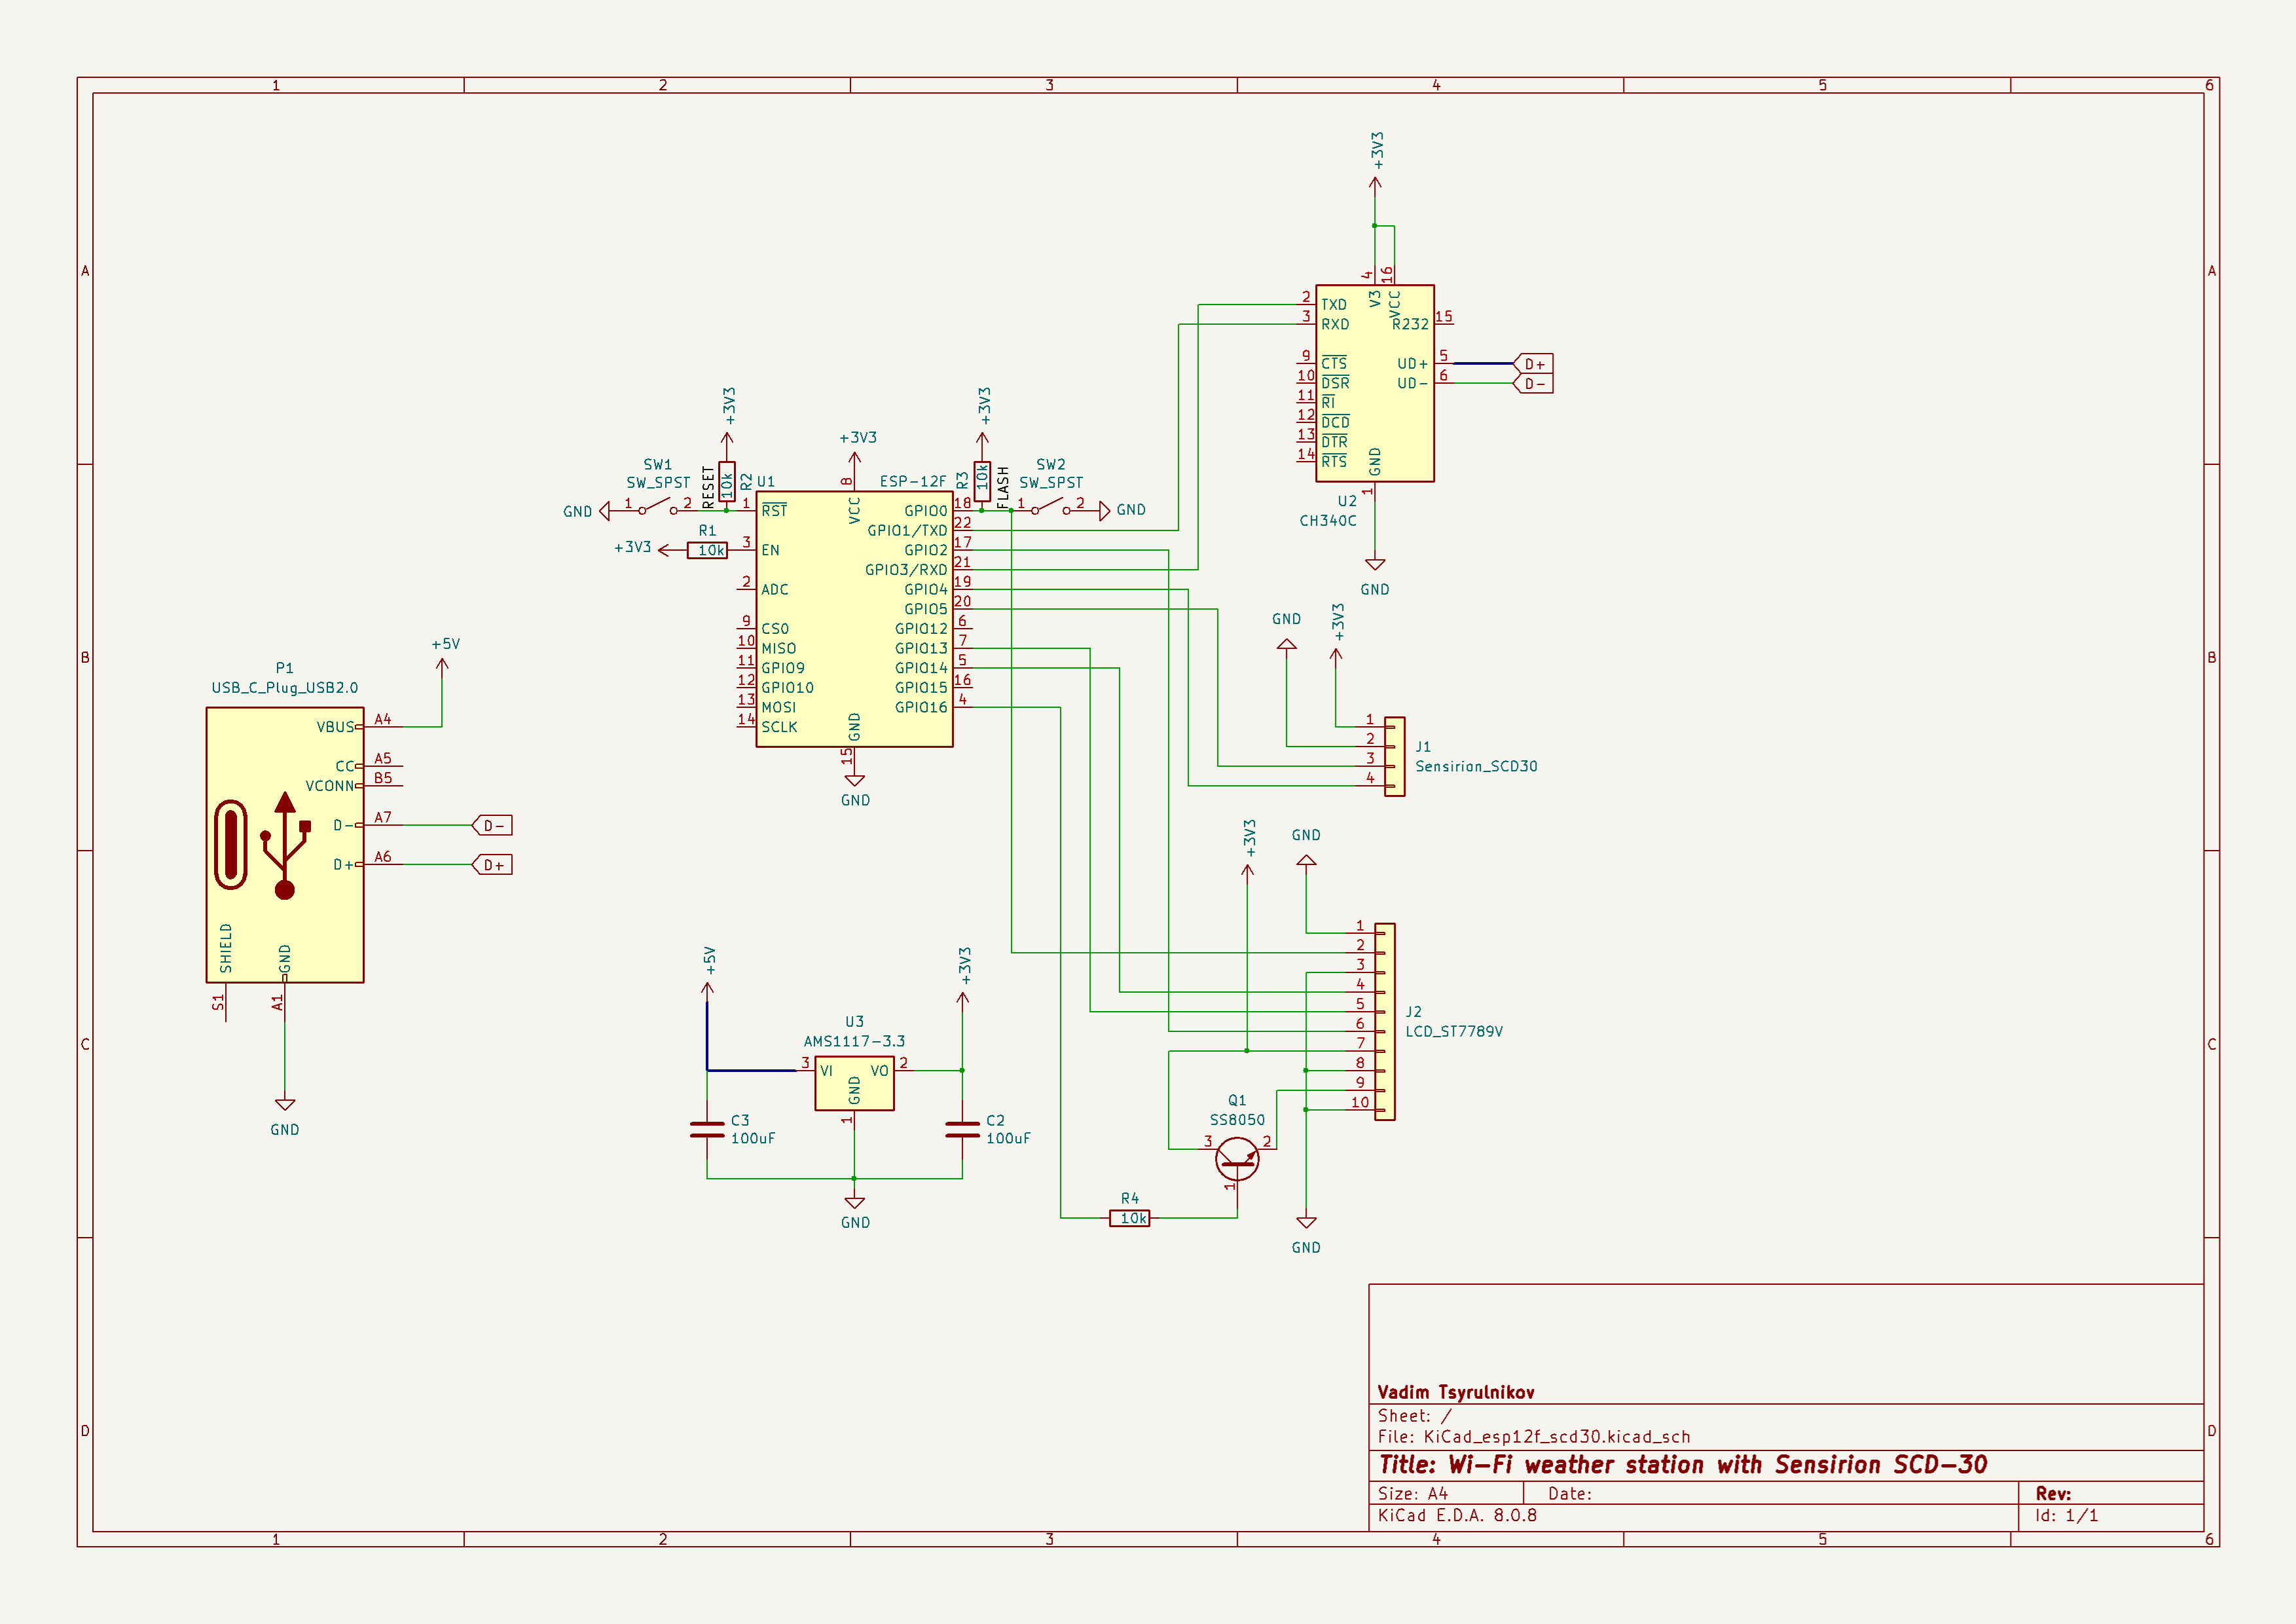The image size is (2296, 1624).
Task: Select the CH340C chip U2 symbol
Action: click(x=1374, y=383)
